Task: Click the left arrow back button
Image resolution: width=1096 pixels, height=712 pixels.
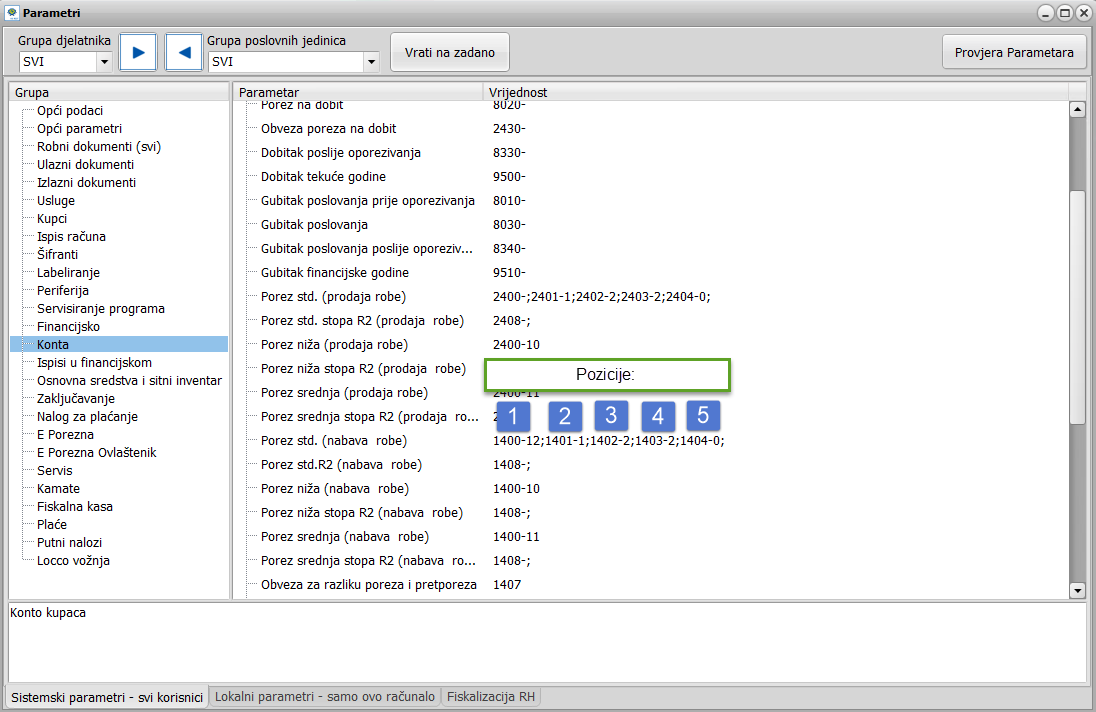Action: coord(184,52)
